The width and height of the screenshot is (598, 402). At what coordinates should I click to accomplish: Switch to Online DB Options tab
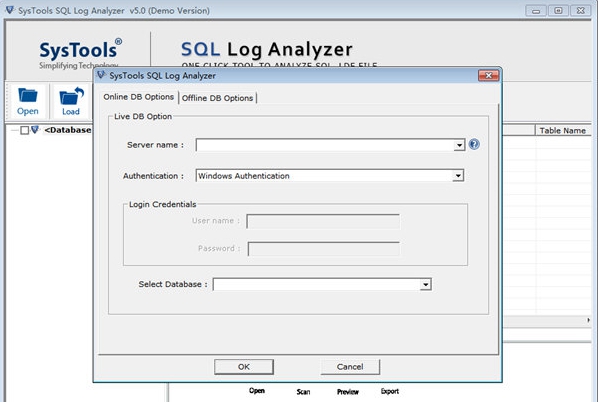[x=138, y=97]
